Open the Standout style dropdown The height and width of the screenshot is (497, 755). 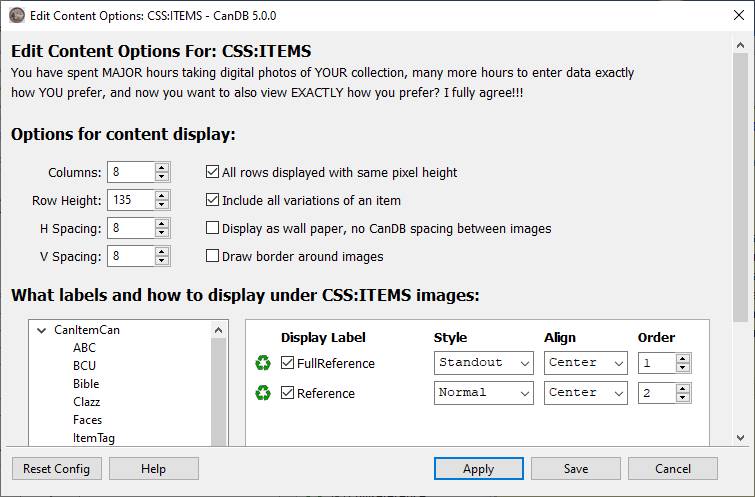click(x=483, y=363)
